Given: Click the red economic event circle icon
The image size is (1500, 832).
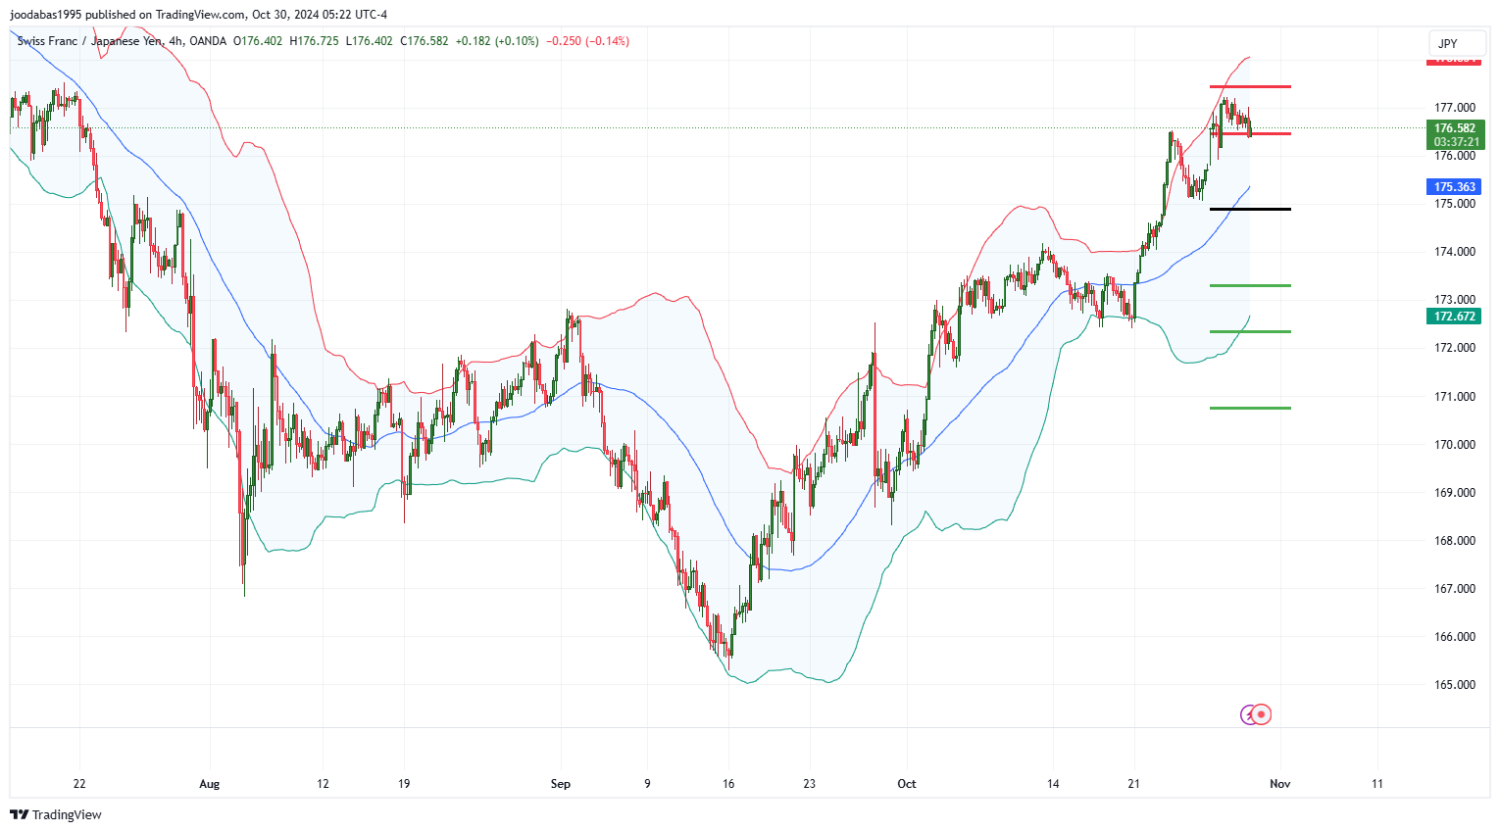Looking at the screenshot, I should [x=1262, y=714].
